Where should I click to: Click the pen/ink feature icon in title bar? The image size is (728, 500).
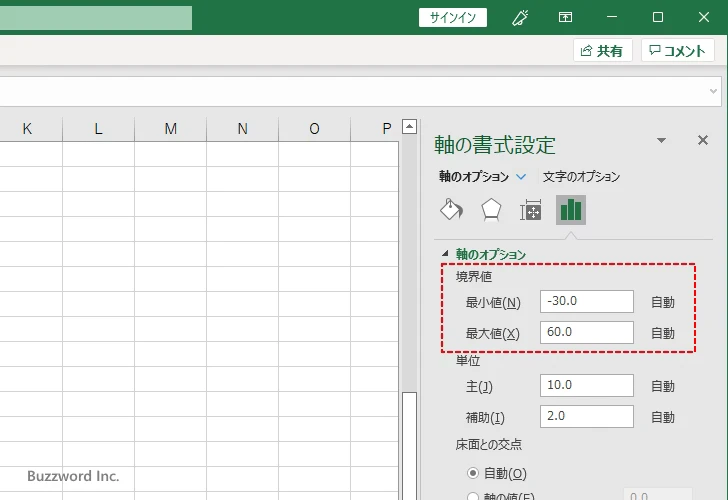pyautogui.click(x=520, y=18)
